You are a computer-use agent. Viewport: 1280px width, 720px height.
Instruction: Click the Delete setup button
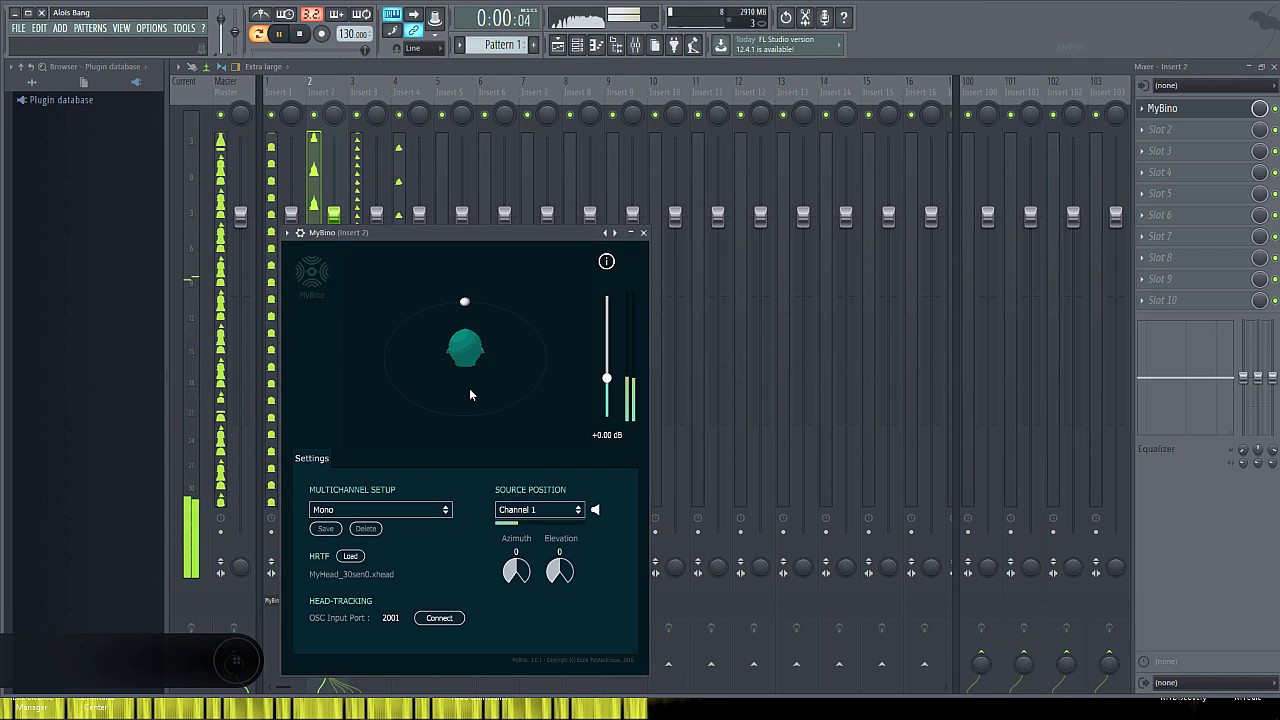(366, 529)
